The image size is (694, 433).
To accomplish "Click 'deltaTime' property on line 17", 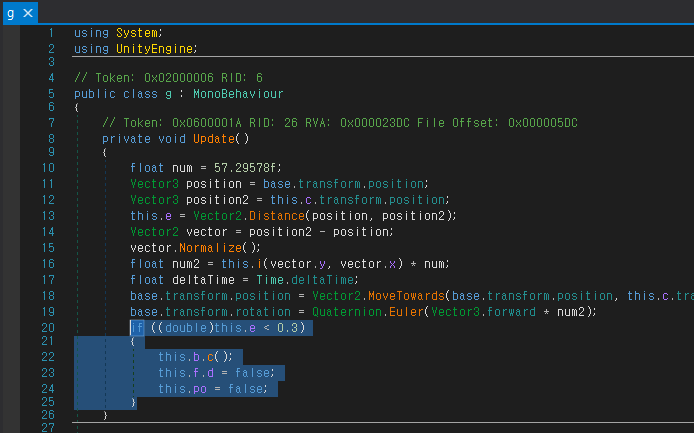I will (323, 280).
